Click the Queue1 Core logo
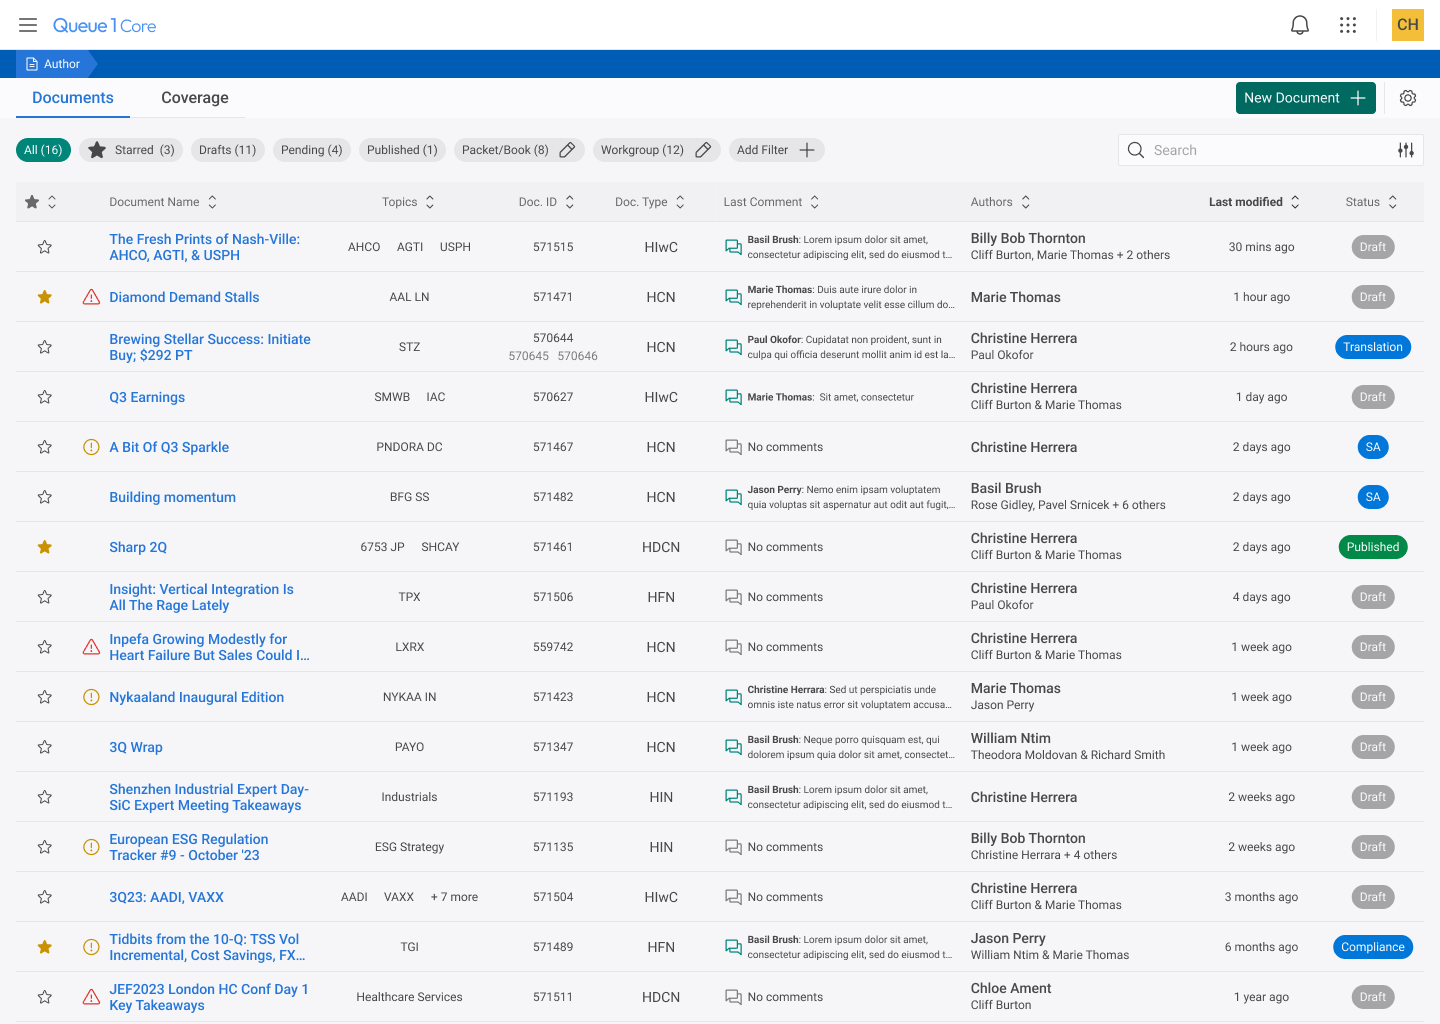Image resolution: width=1440 pixels, height=1024 pixels. pos(105,25)
